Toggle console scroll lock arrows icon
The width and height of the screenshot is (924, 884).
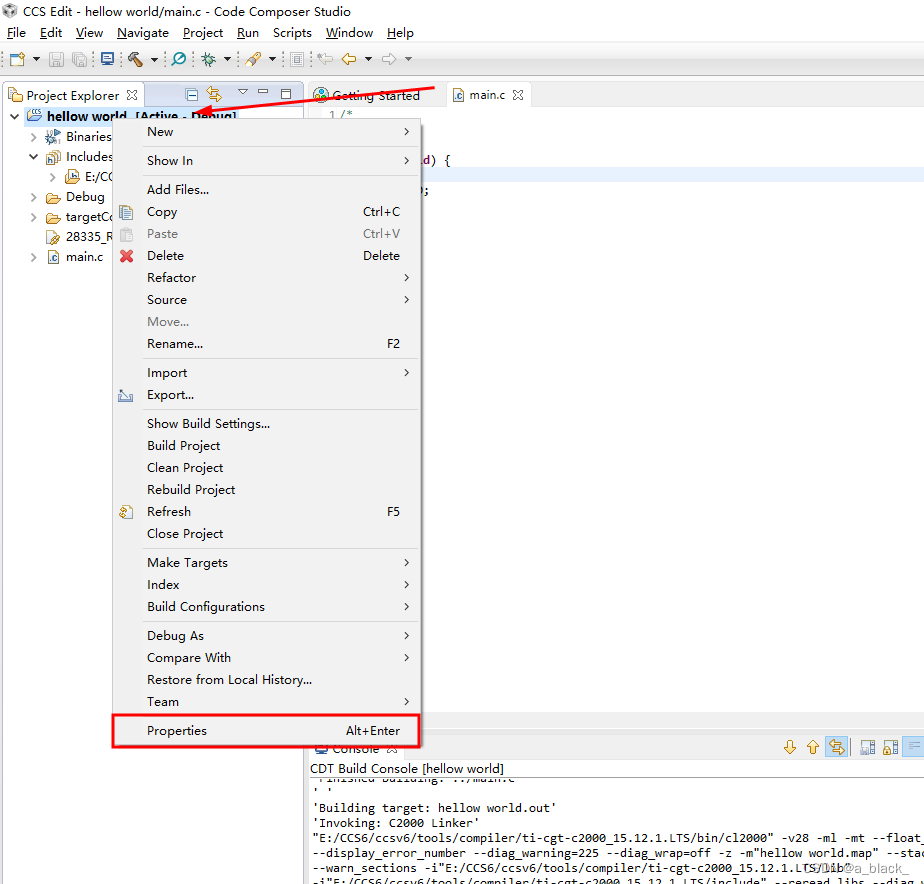click(x=837, y=747)
